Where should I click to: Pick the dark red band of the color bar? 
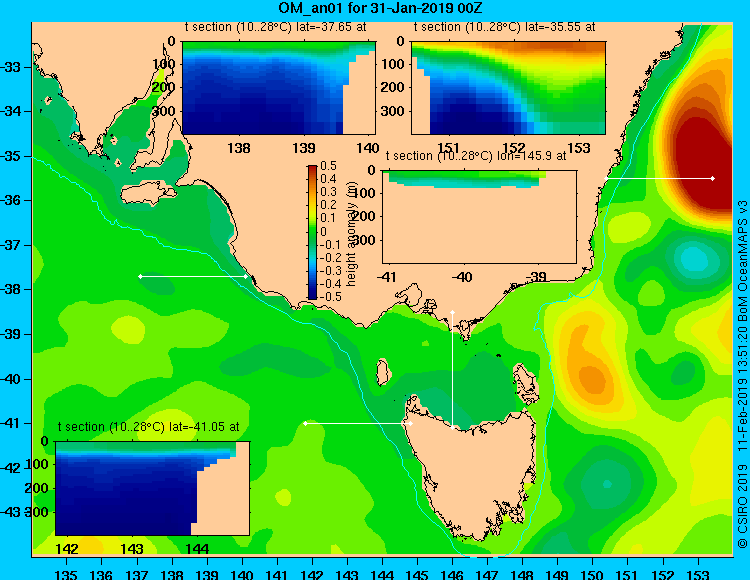coord(312,169)
